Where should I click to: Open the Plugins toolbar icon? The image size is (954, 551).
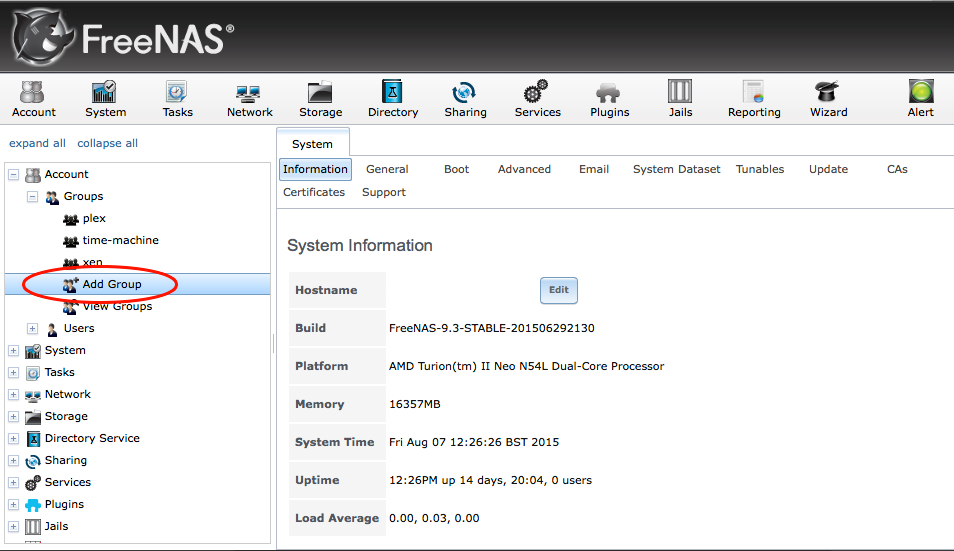point(609,99)
